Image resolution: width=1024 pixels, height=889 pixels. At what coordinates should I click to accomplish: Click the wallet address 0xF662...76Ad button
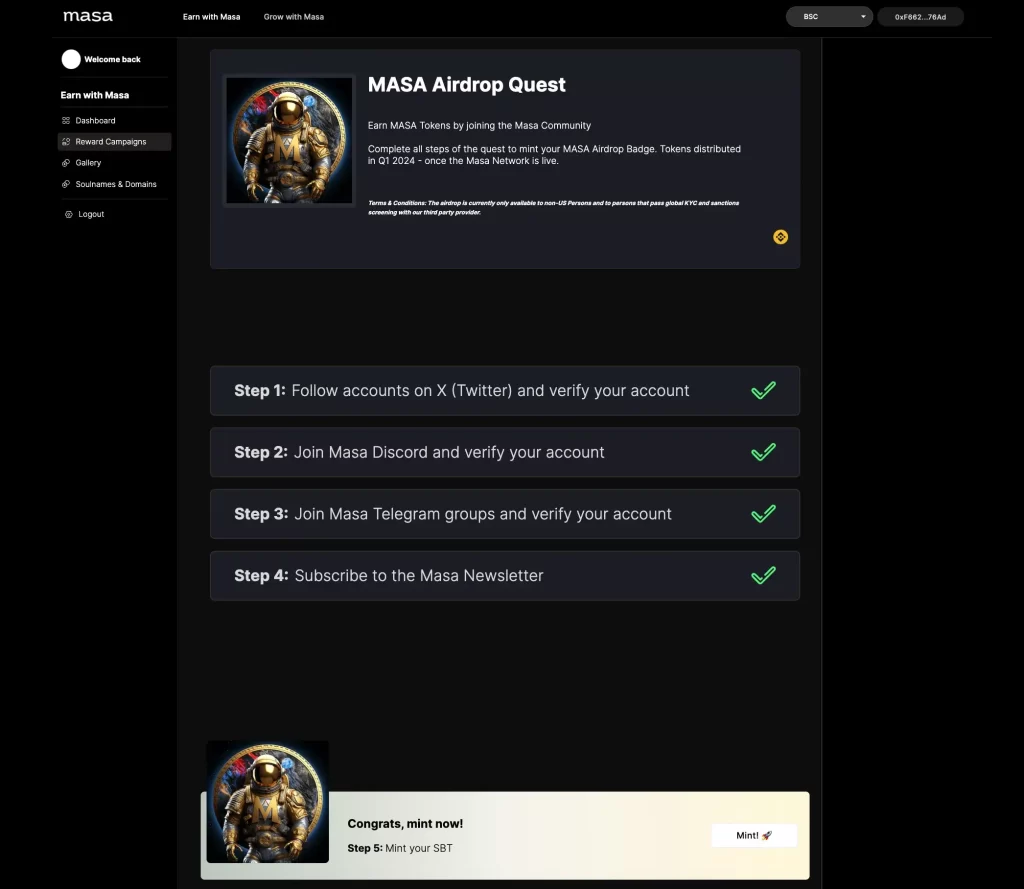click(x=920, y=17)
